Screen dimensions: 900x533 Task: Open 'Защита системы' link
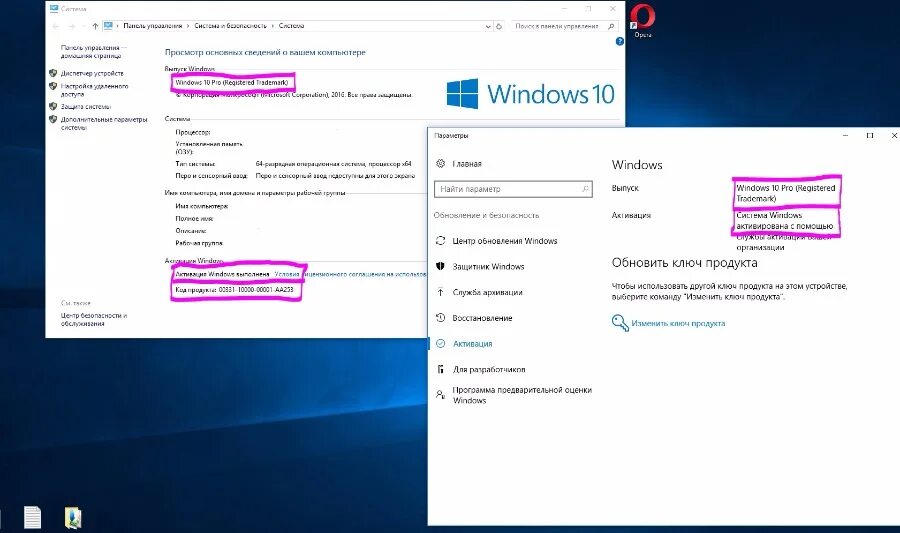[86, 107]
